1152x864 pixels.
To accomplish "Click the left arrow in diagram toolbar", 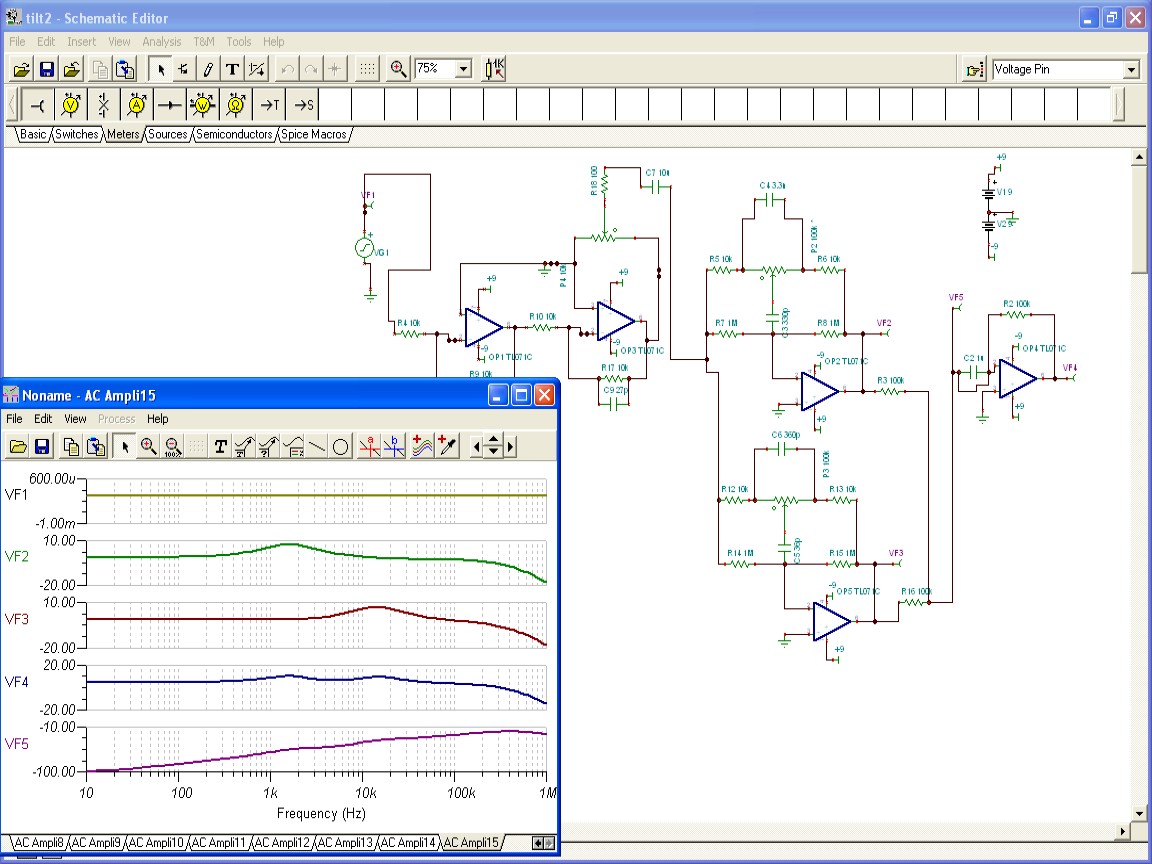I will pos(476,446).
